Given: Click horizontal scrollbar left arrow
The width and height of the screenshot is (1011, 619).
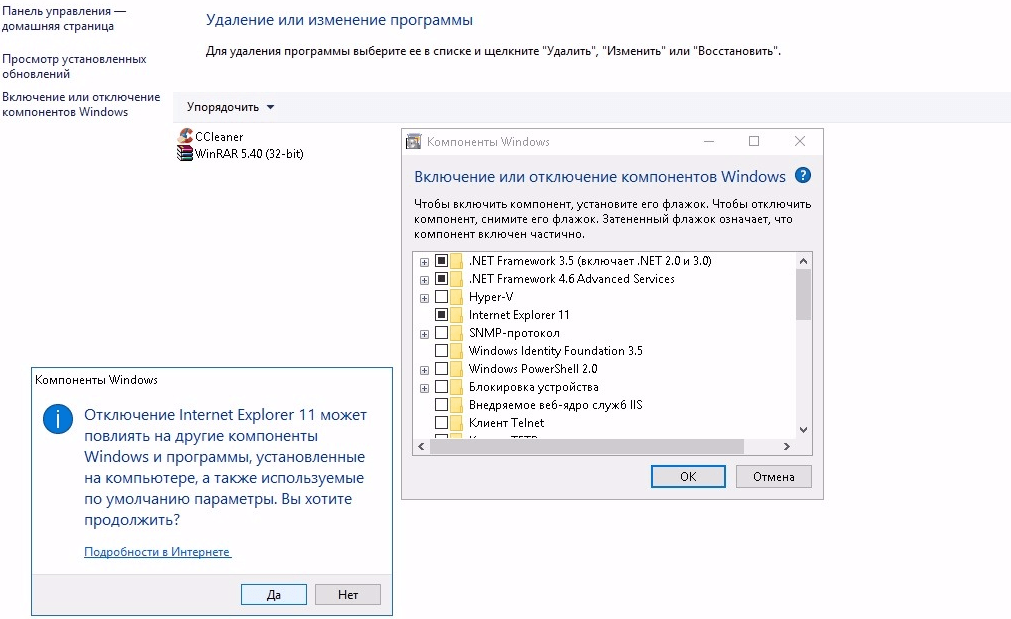Looking at the screenshot, I should coord(421,446).
